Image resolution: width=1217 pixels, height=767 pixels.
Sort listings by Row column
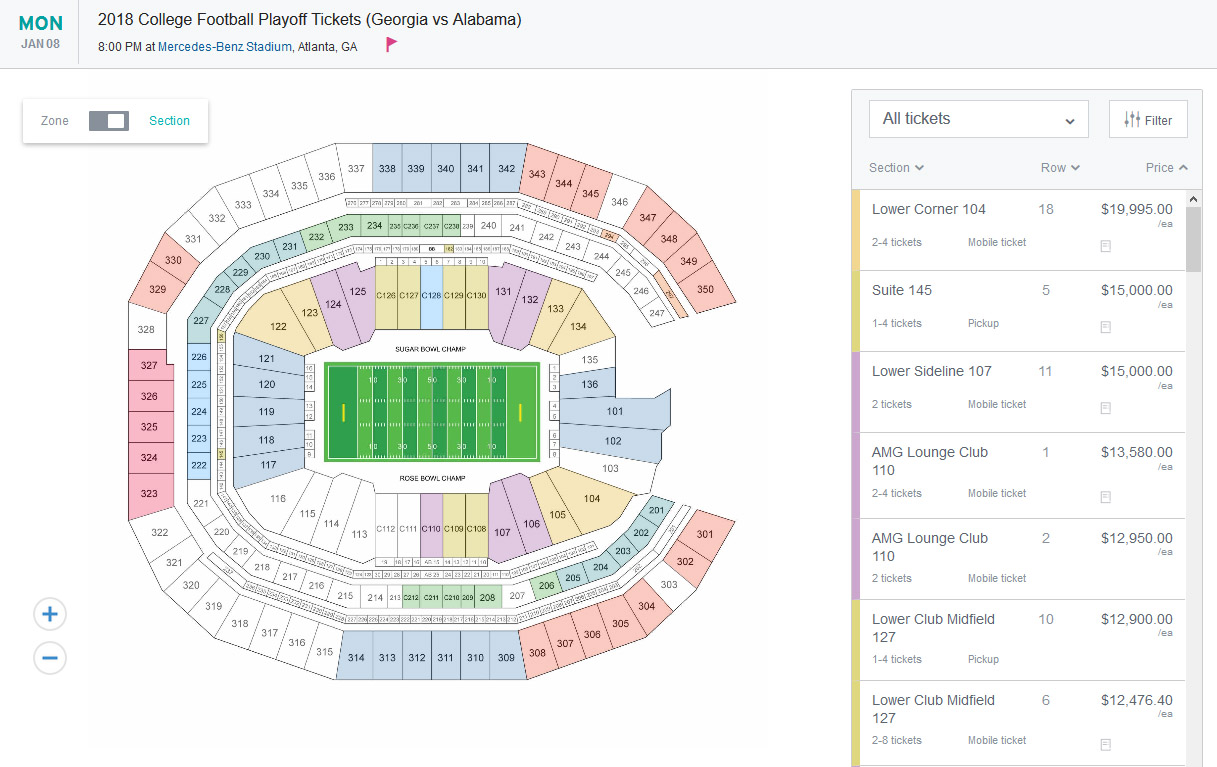pos(1059,168)
